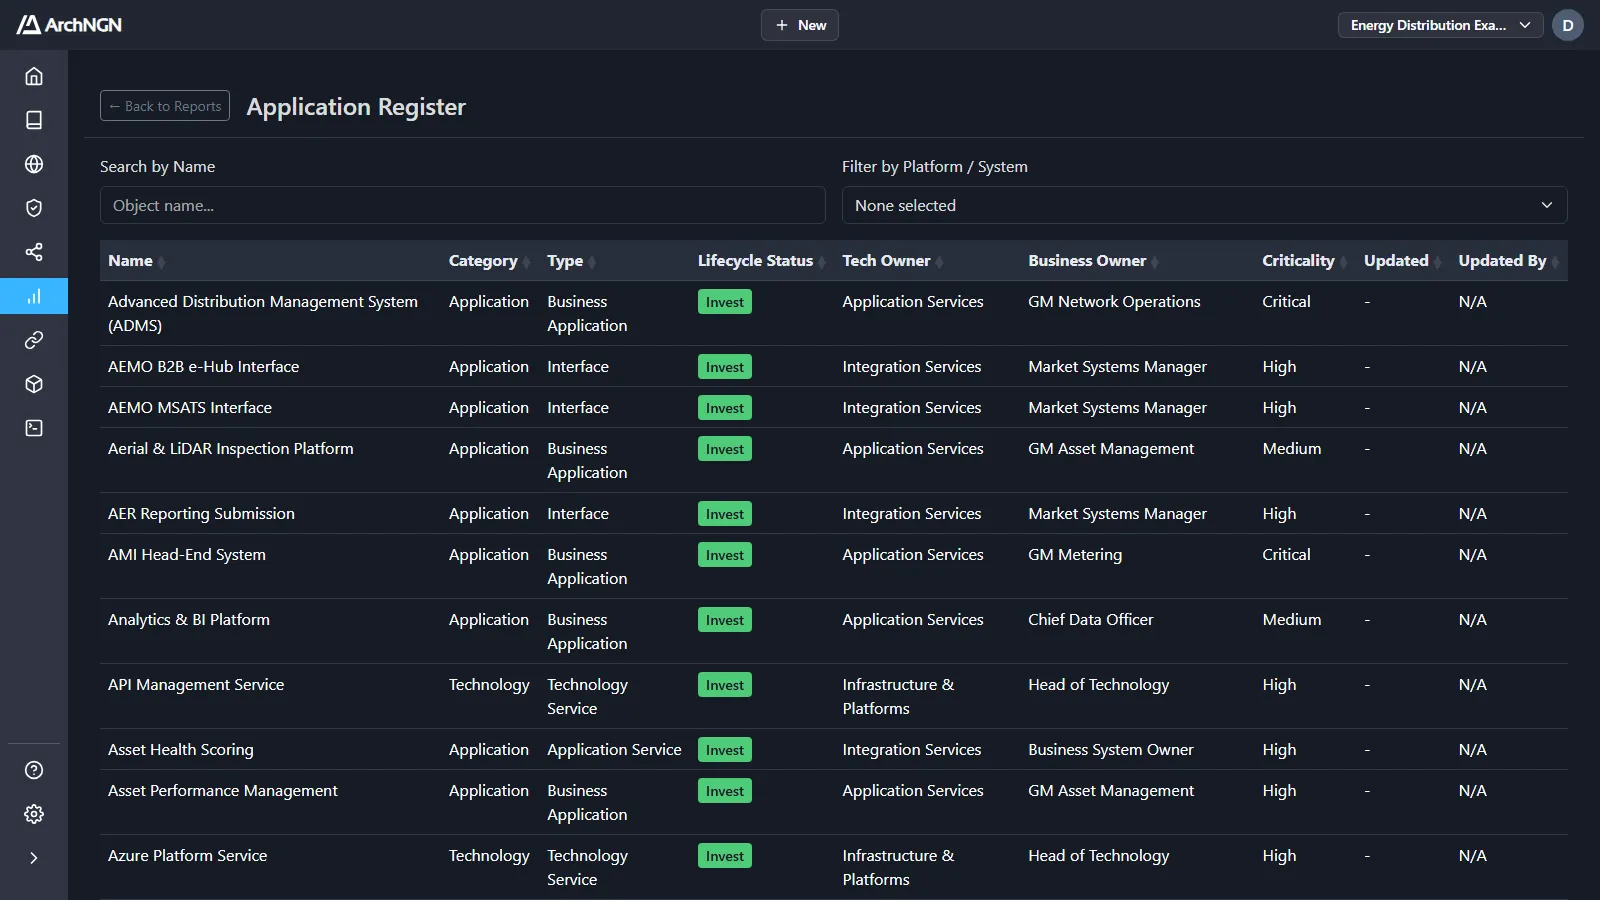
Task: Click Invest badge in Asset Health Scoring row
Action: coord(725,750)
